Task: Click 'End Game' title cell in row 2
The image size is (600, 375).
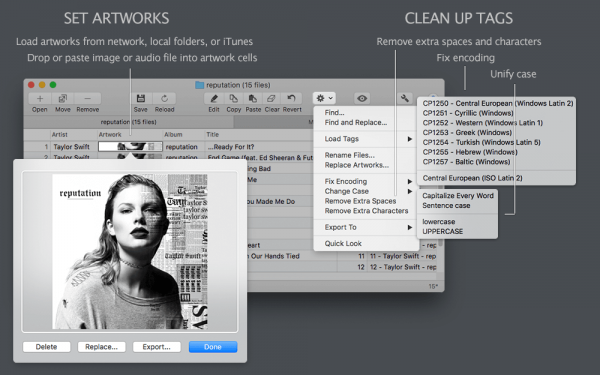Action: pyautogui.click(x=260, y=157)
